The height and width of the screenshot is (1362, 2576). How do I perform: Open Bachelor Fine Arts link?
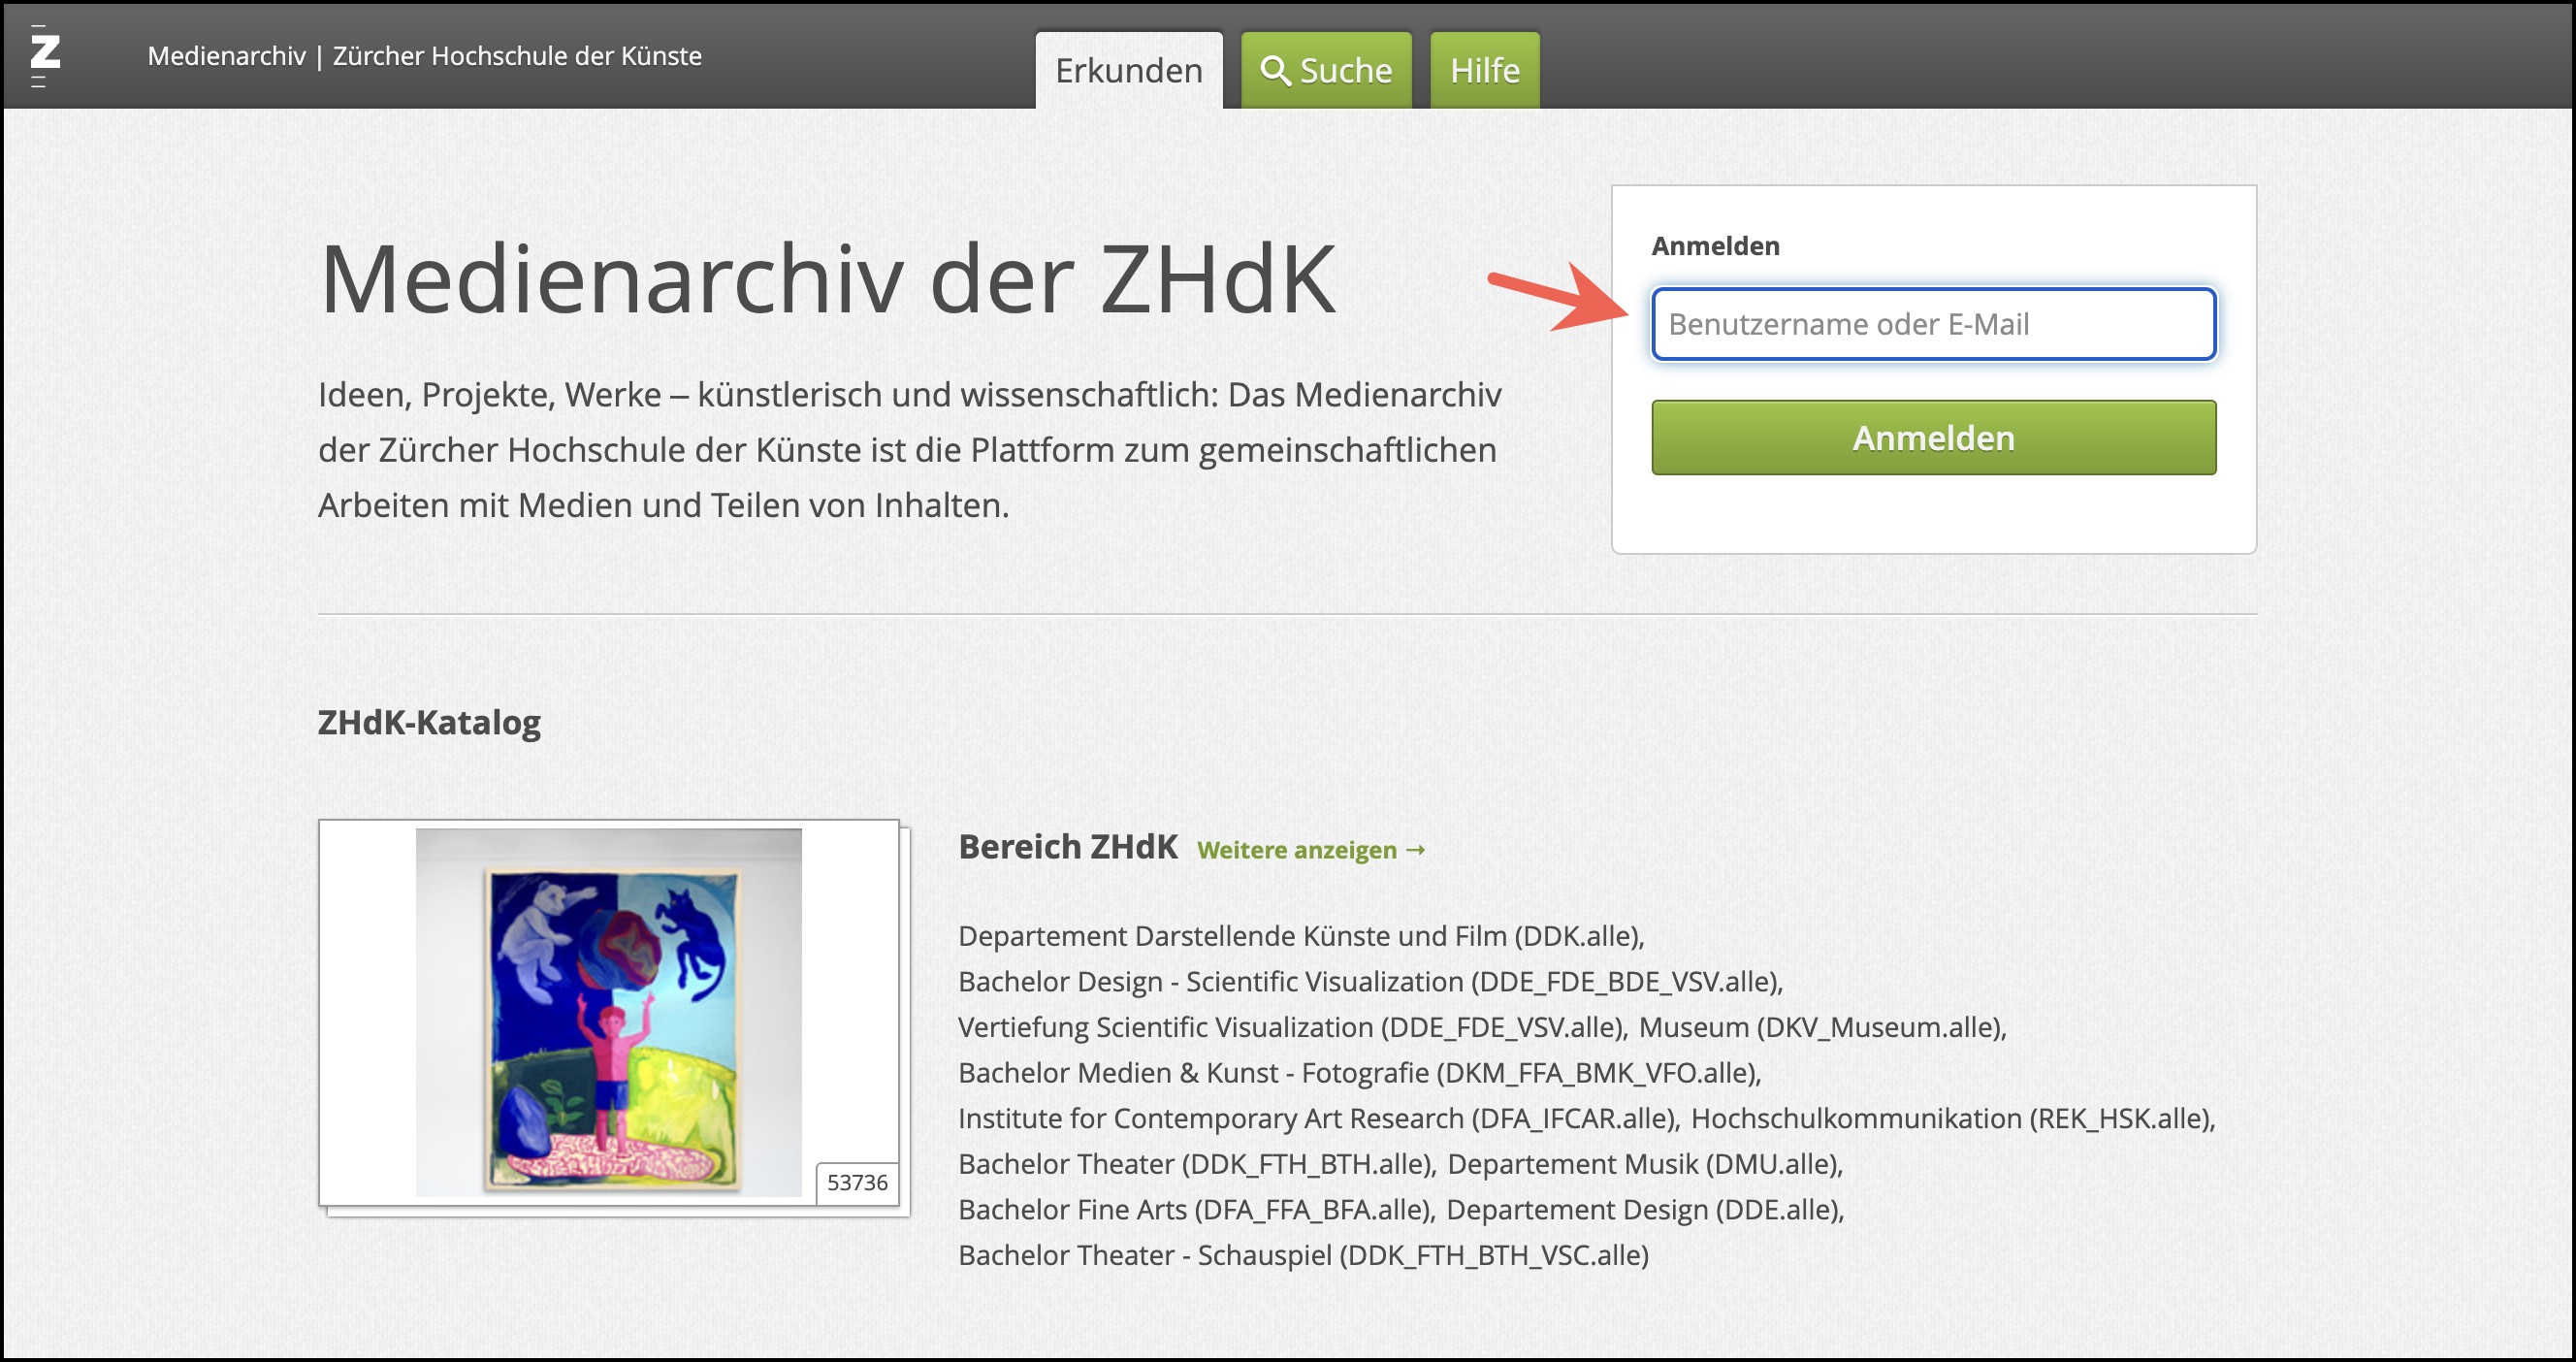pyautogui.click(x=1196, y=1210)
